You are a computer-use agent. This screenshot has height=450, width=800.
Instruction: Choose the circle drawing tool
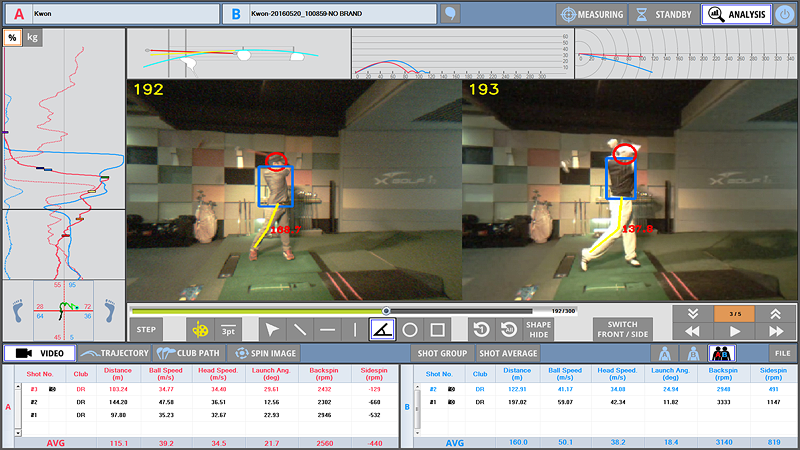tap(410, 330)
